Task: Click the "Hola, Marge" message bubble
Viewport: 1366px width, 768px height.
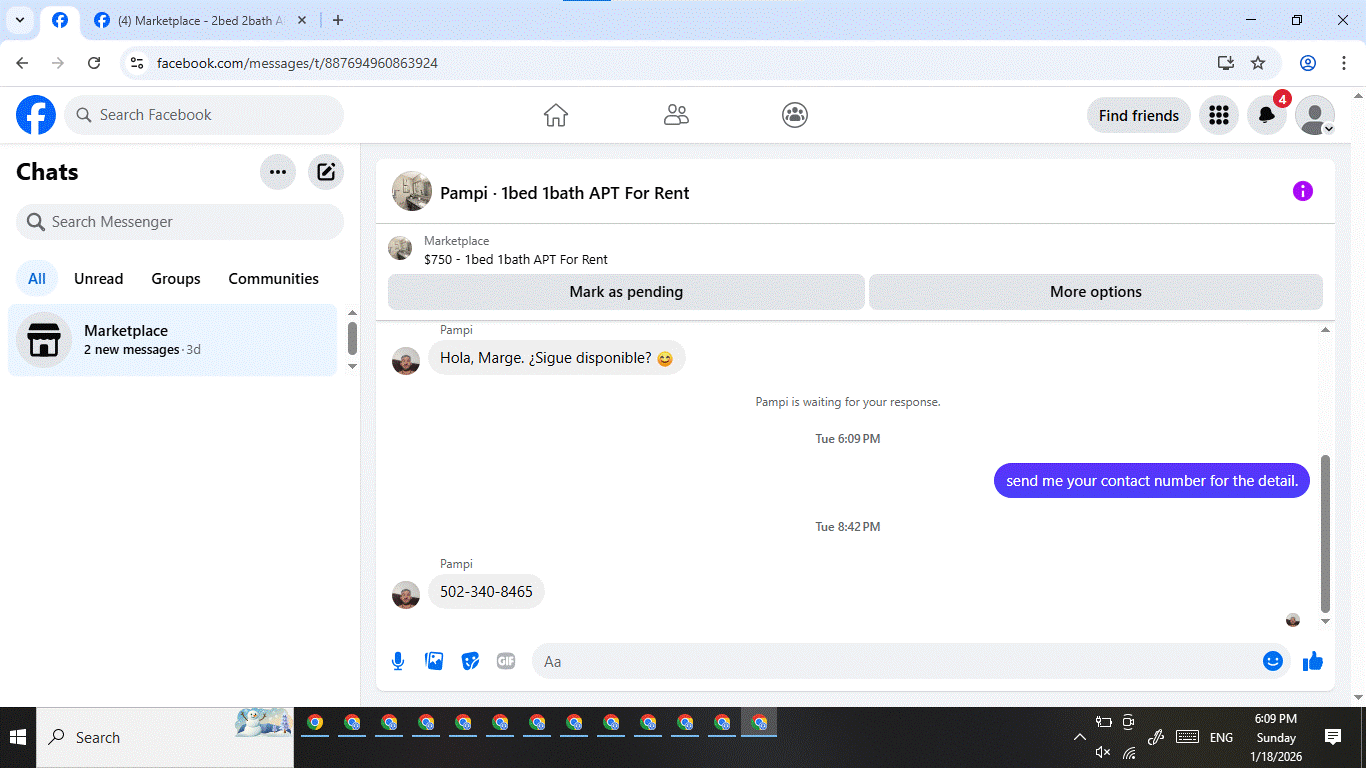Action: tap(557, 358)
